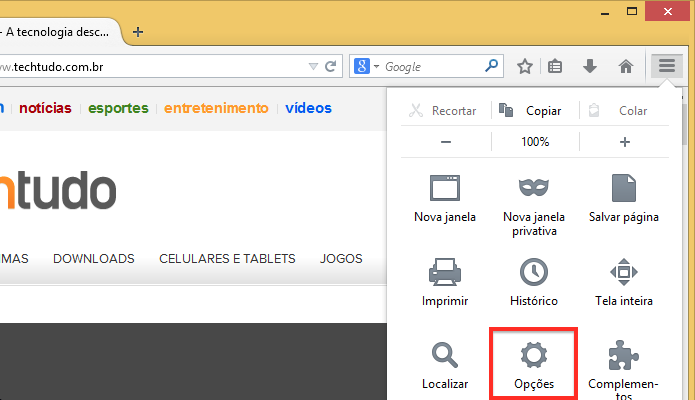Viewport: 695px width, 400px height.
Task: Open URL history dropdown arrow
Action: [313, 67]
